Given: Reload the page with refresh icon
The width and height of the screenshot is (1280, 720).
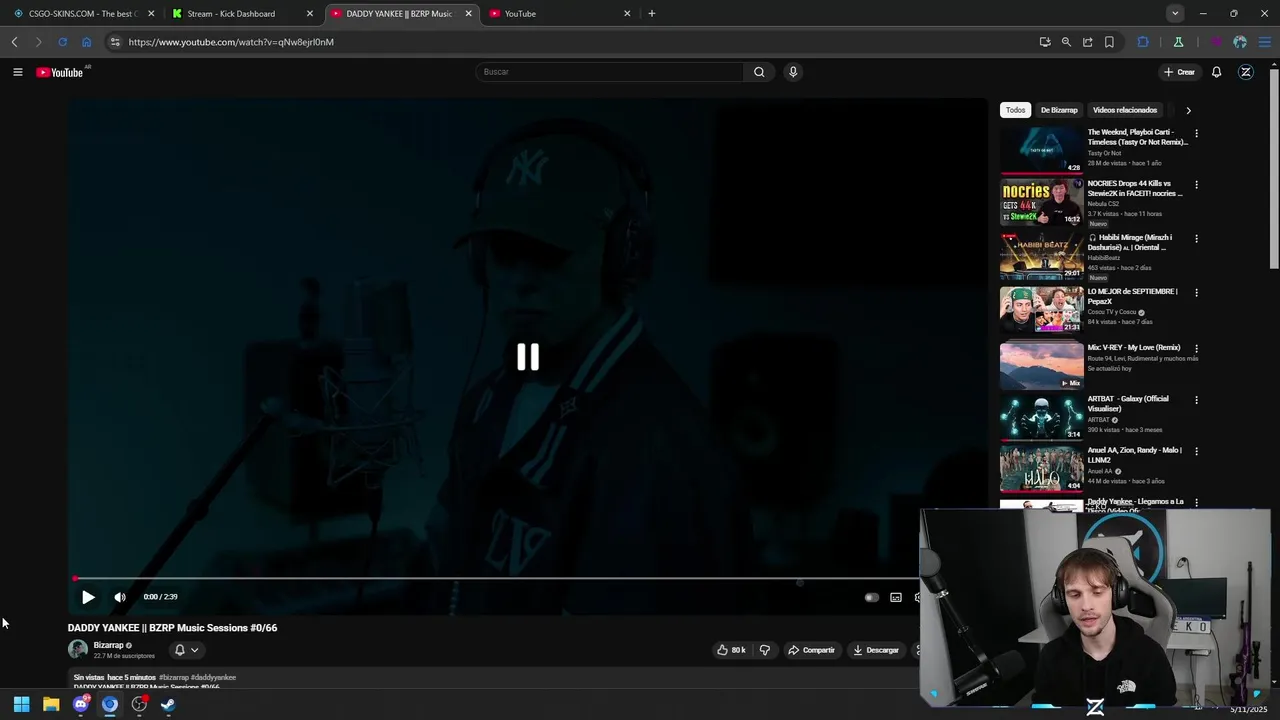Looking at the screenshot, I should (x=62, y=42).
